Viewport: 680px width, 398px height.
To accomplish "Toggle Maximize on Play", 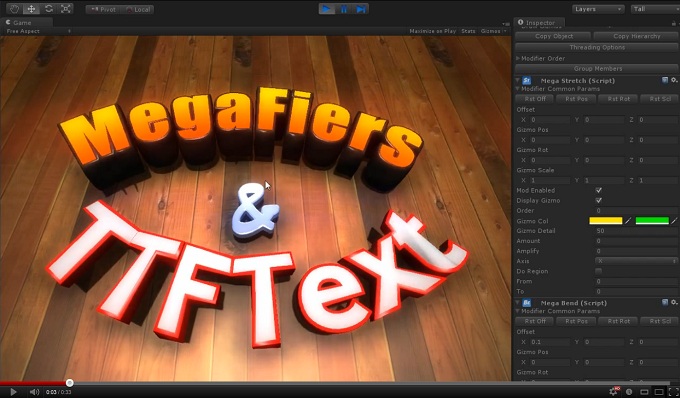I will point(432,31).
